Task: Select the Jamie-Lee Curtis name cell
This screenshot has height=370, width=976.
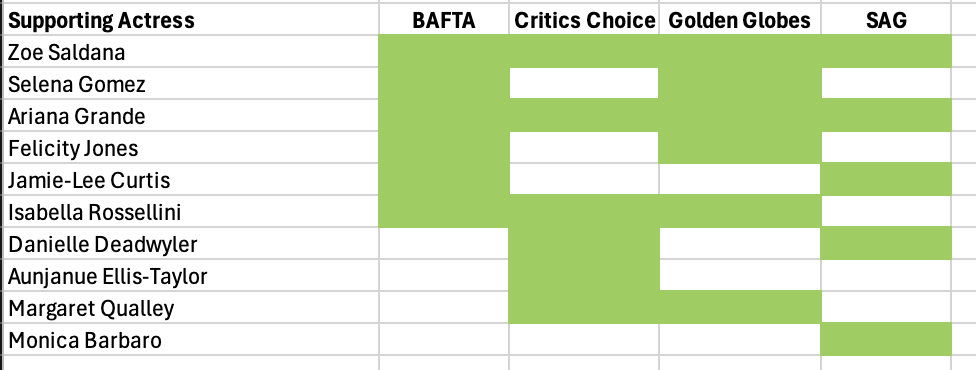Action: tap(191, 179)
